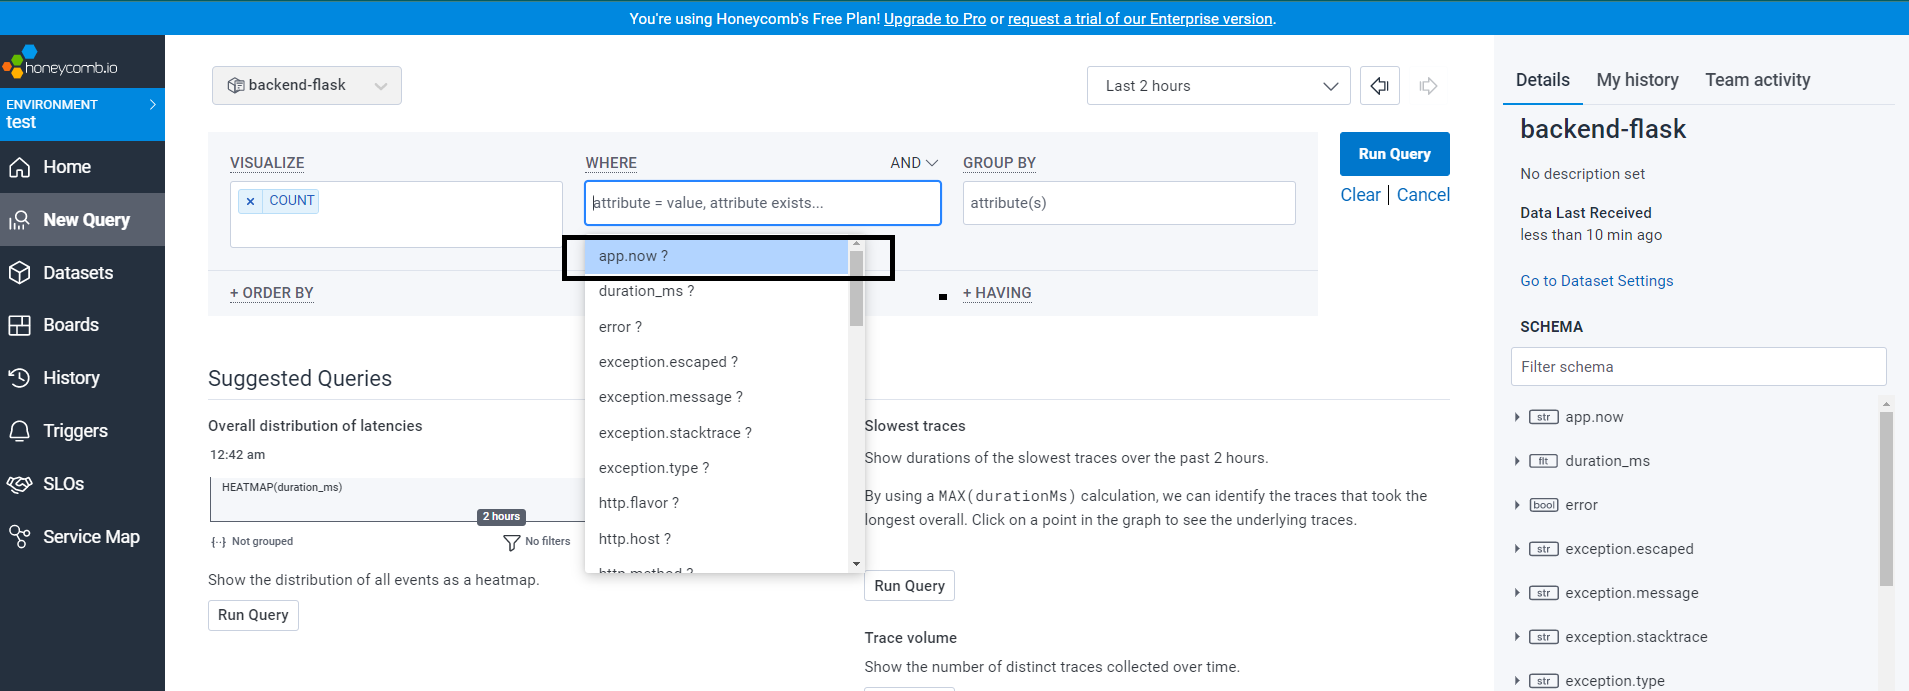Viewport: 1909px width, 691px height.
Task: Click request a trial of Enterprise link
Action: point(1140,19)
